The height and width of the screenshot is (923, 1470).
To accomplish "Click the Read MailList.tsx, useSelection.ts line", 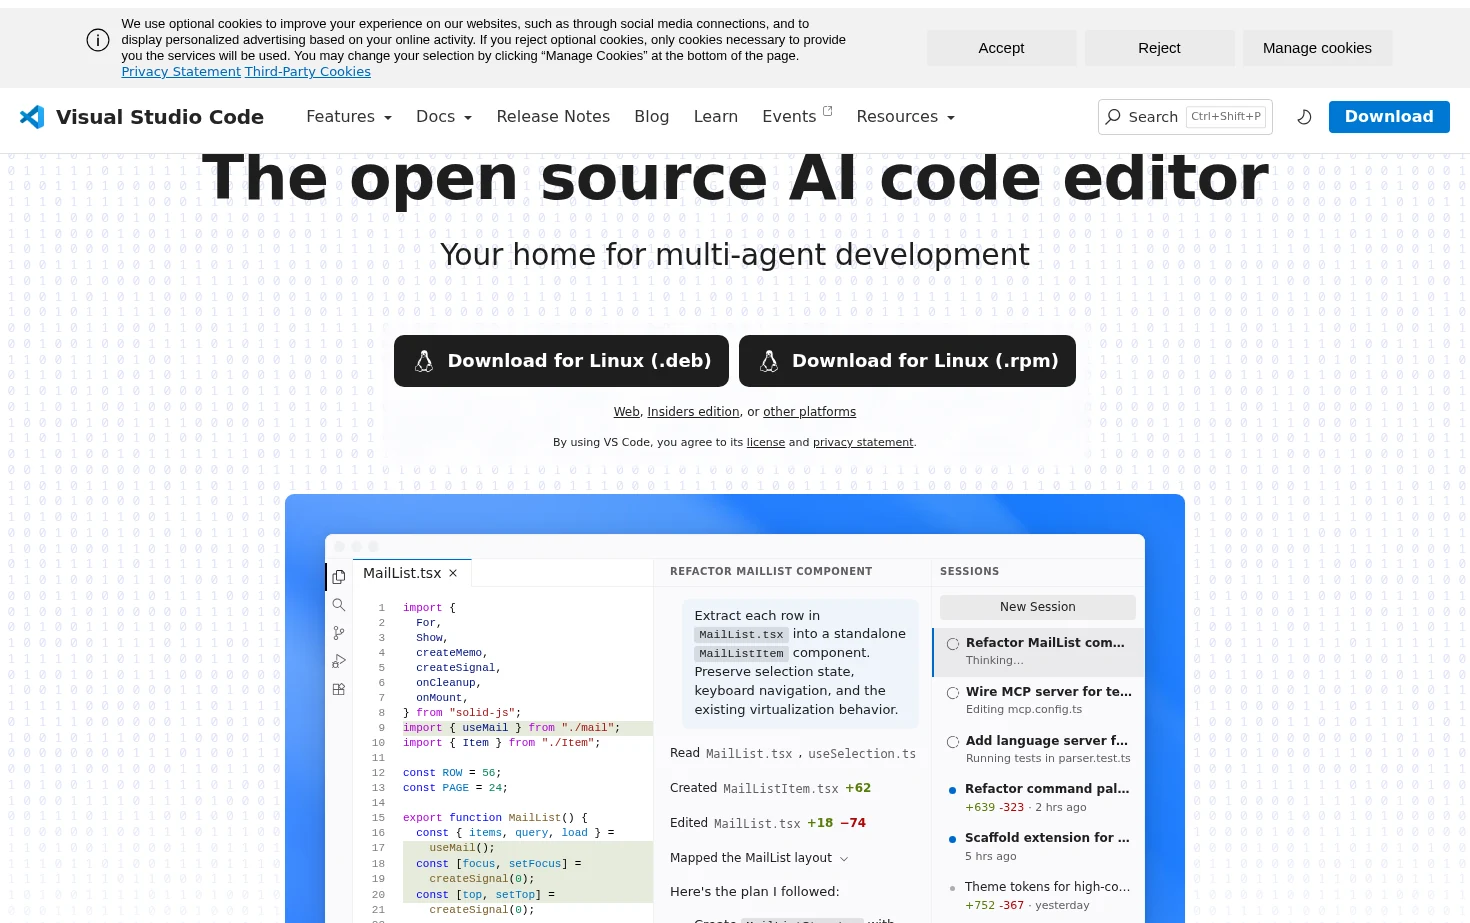I will (793, 753).
